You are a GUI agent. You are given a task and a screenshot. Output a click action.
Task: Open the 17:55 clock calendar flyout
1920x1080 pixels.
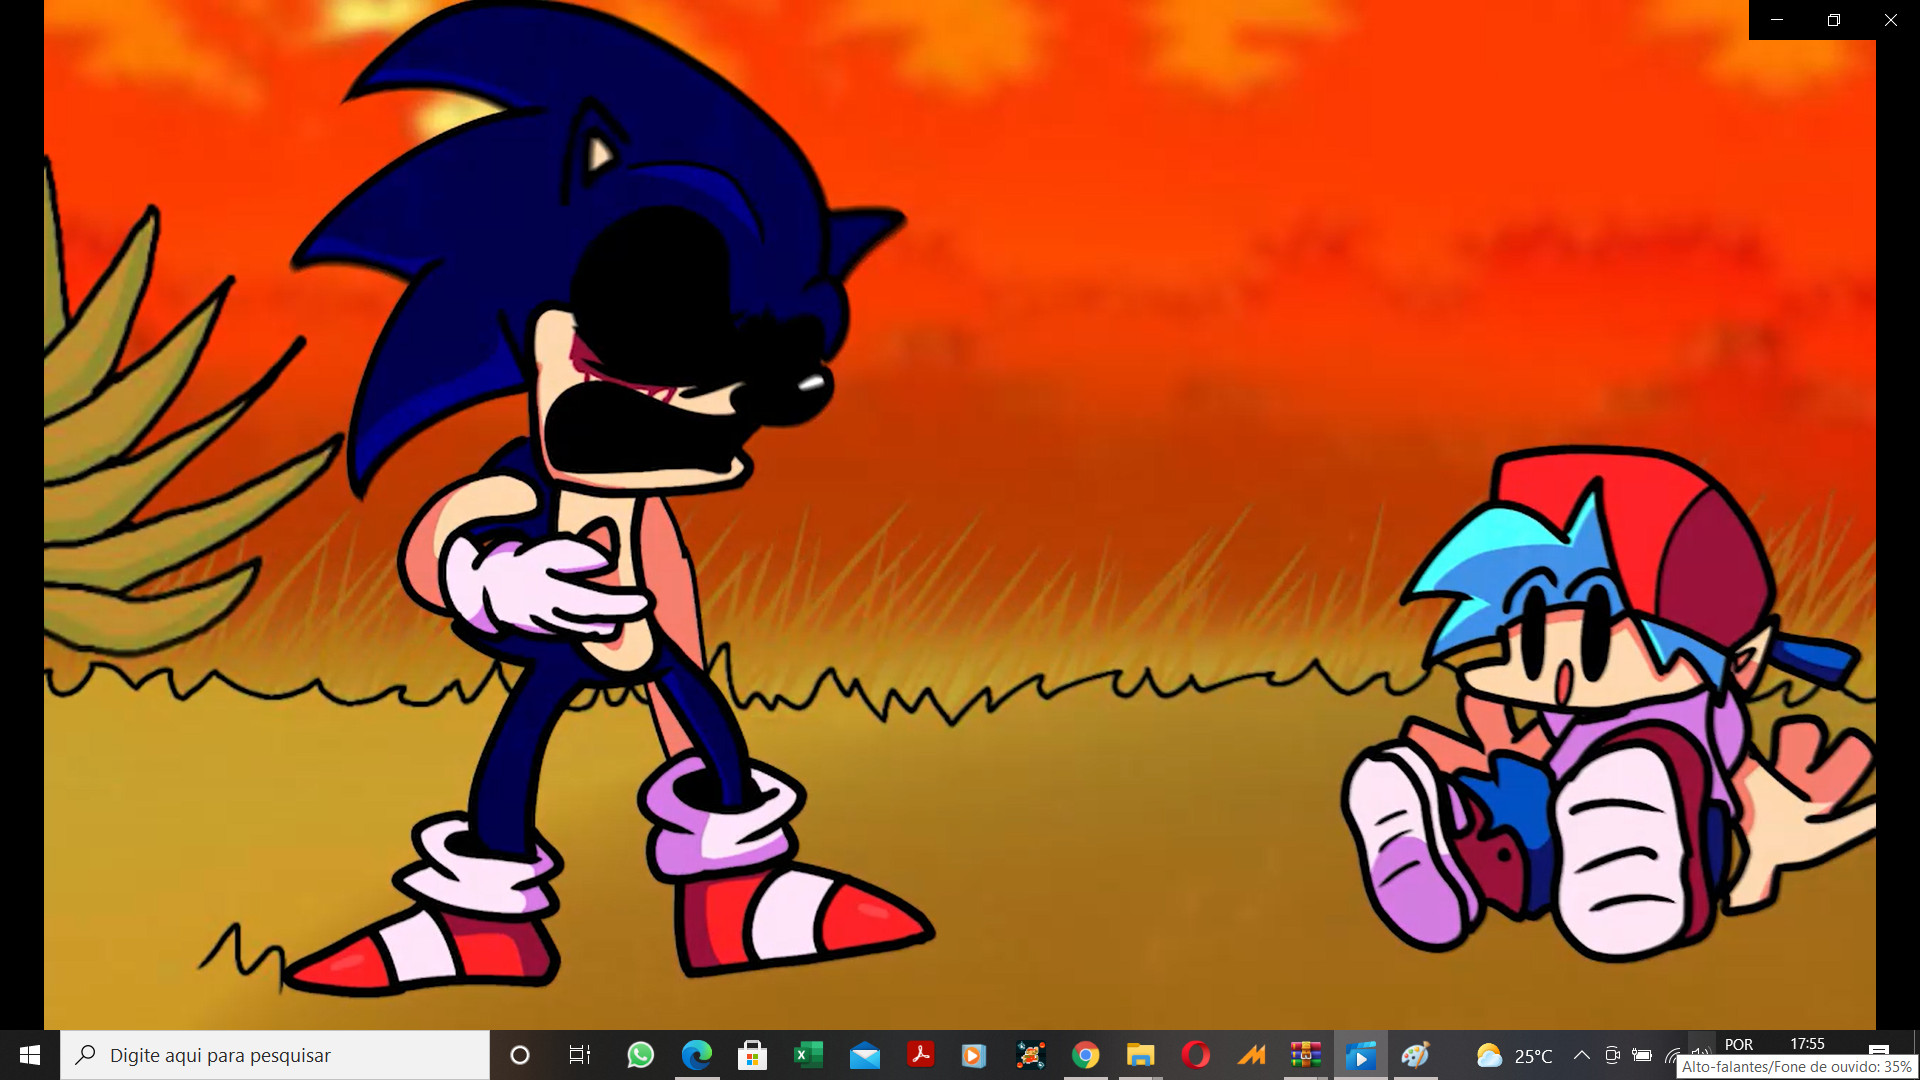(x=1807, y=1044)
